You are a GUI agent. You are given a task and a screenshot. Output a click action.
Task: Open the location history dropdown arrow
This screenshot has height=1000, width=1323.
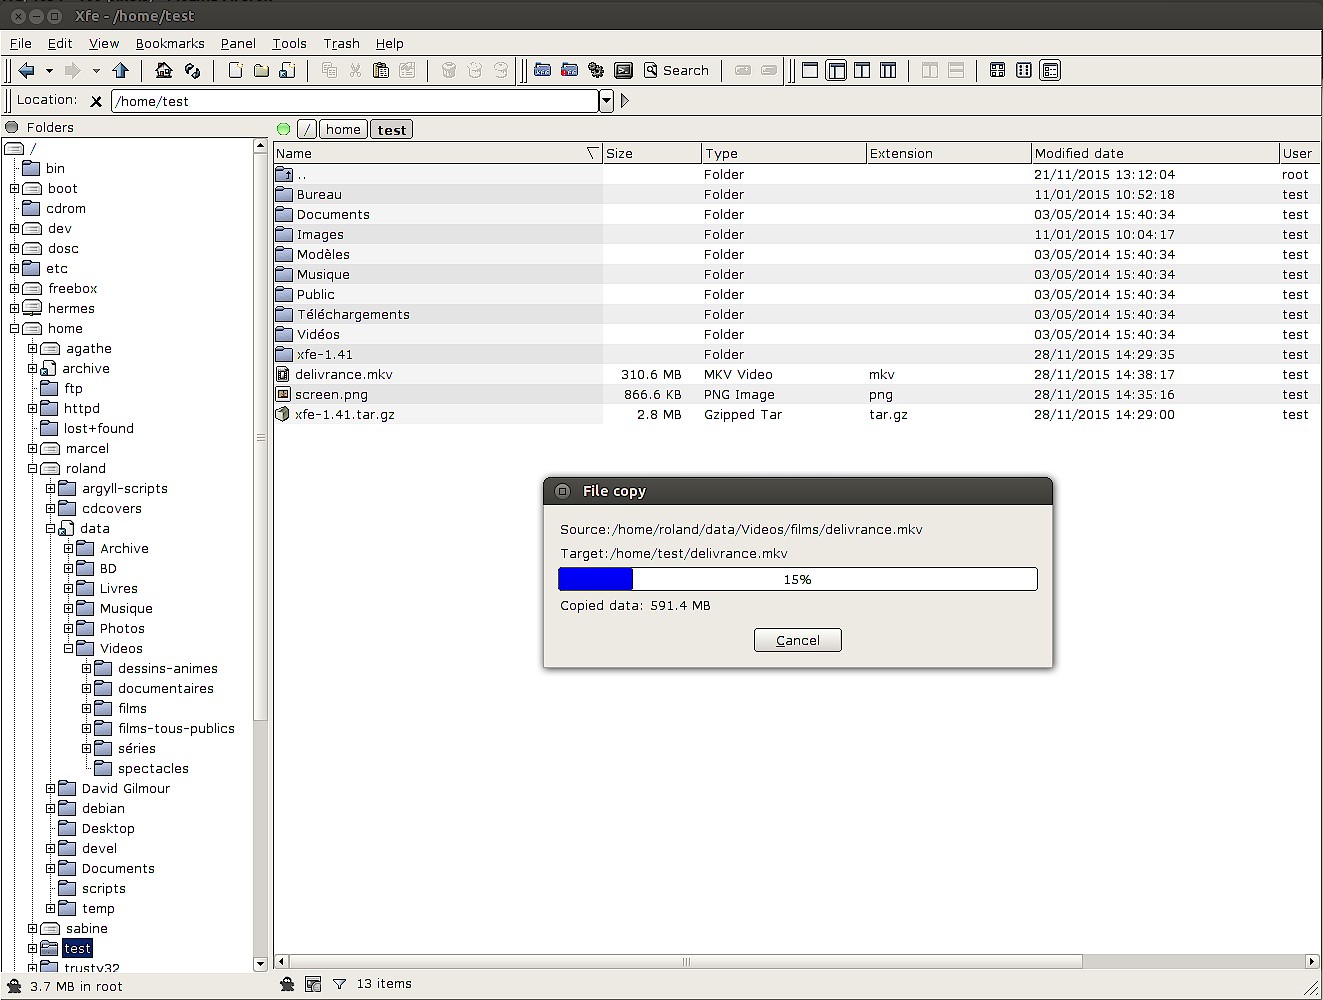606,101
